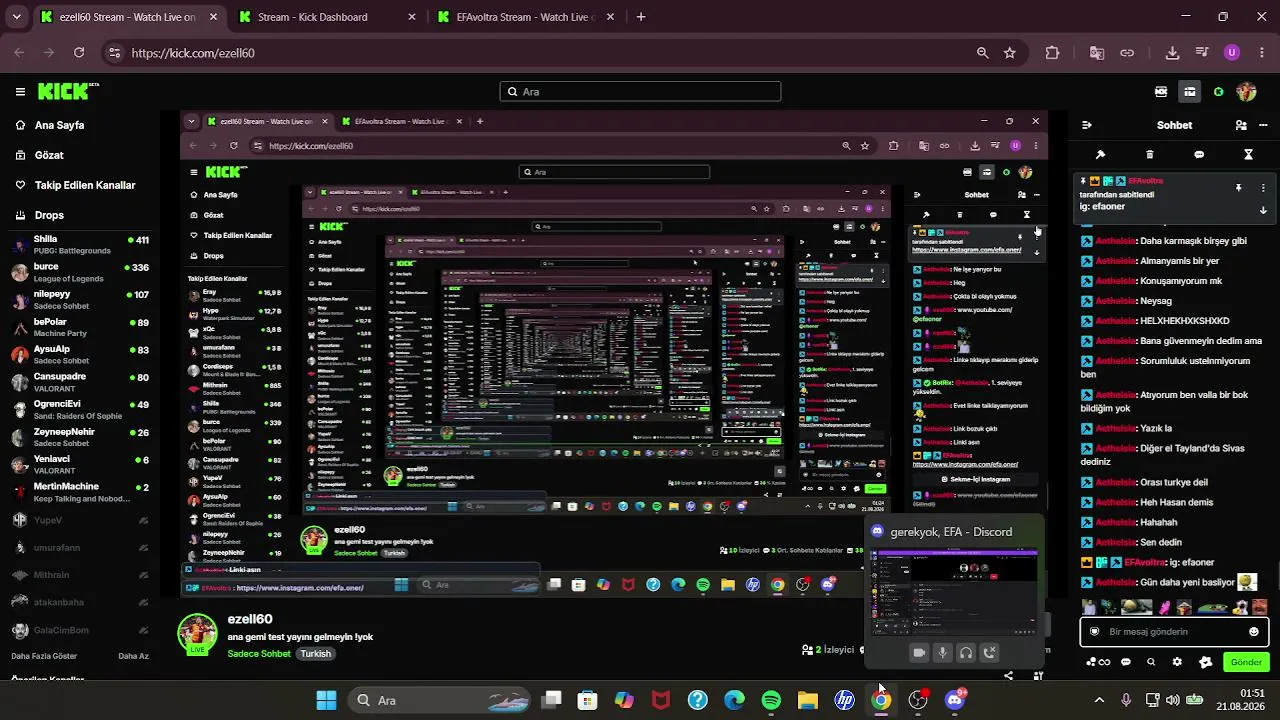Screen dimensions: 1280x720
Task: Open Spotify from the taskbar
Action: tap(771, 700)
